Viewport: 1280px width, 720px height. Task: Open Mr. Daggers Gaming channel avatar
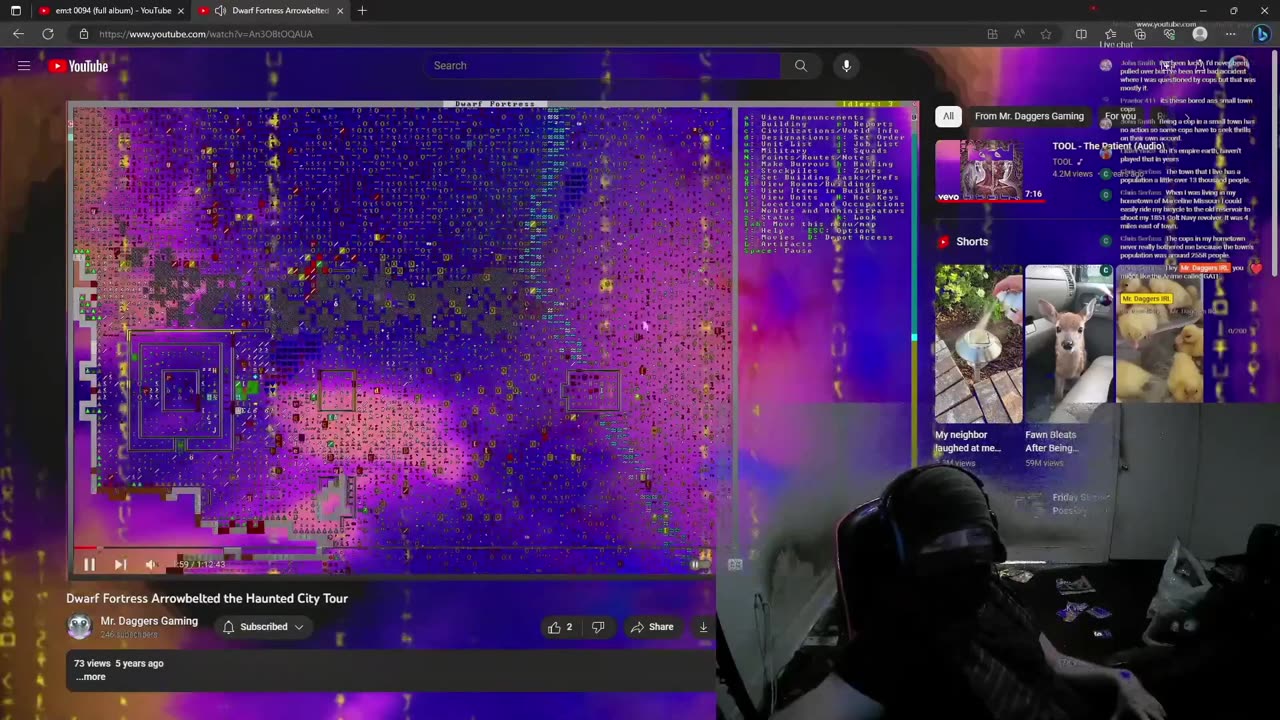(x=79, y=627)
